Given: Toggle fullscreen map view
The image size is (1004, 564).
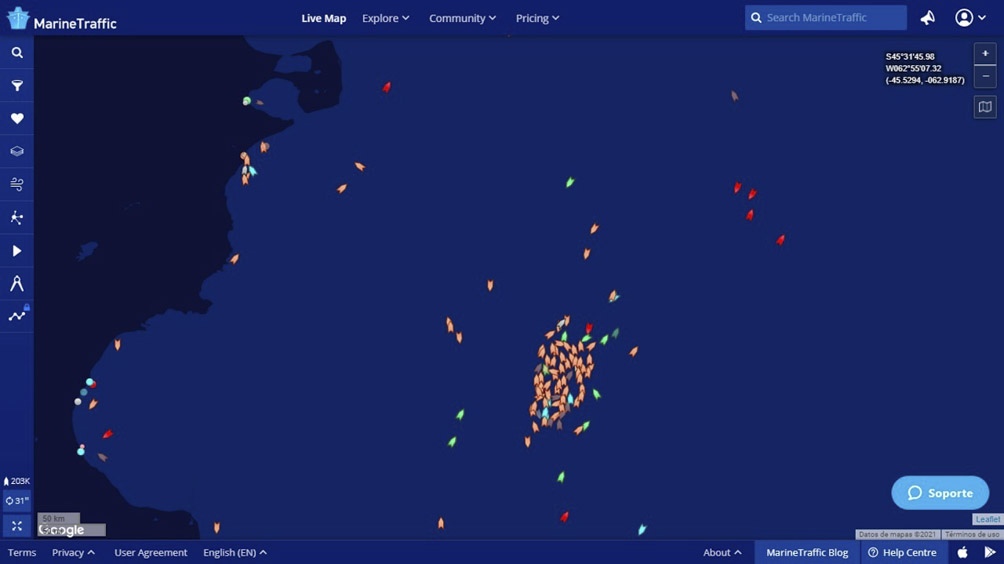Looking at the screenshot, I should [x=17, y=526].
